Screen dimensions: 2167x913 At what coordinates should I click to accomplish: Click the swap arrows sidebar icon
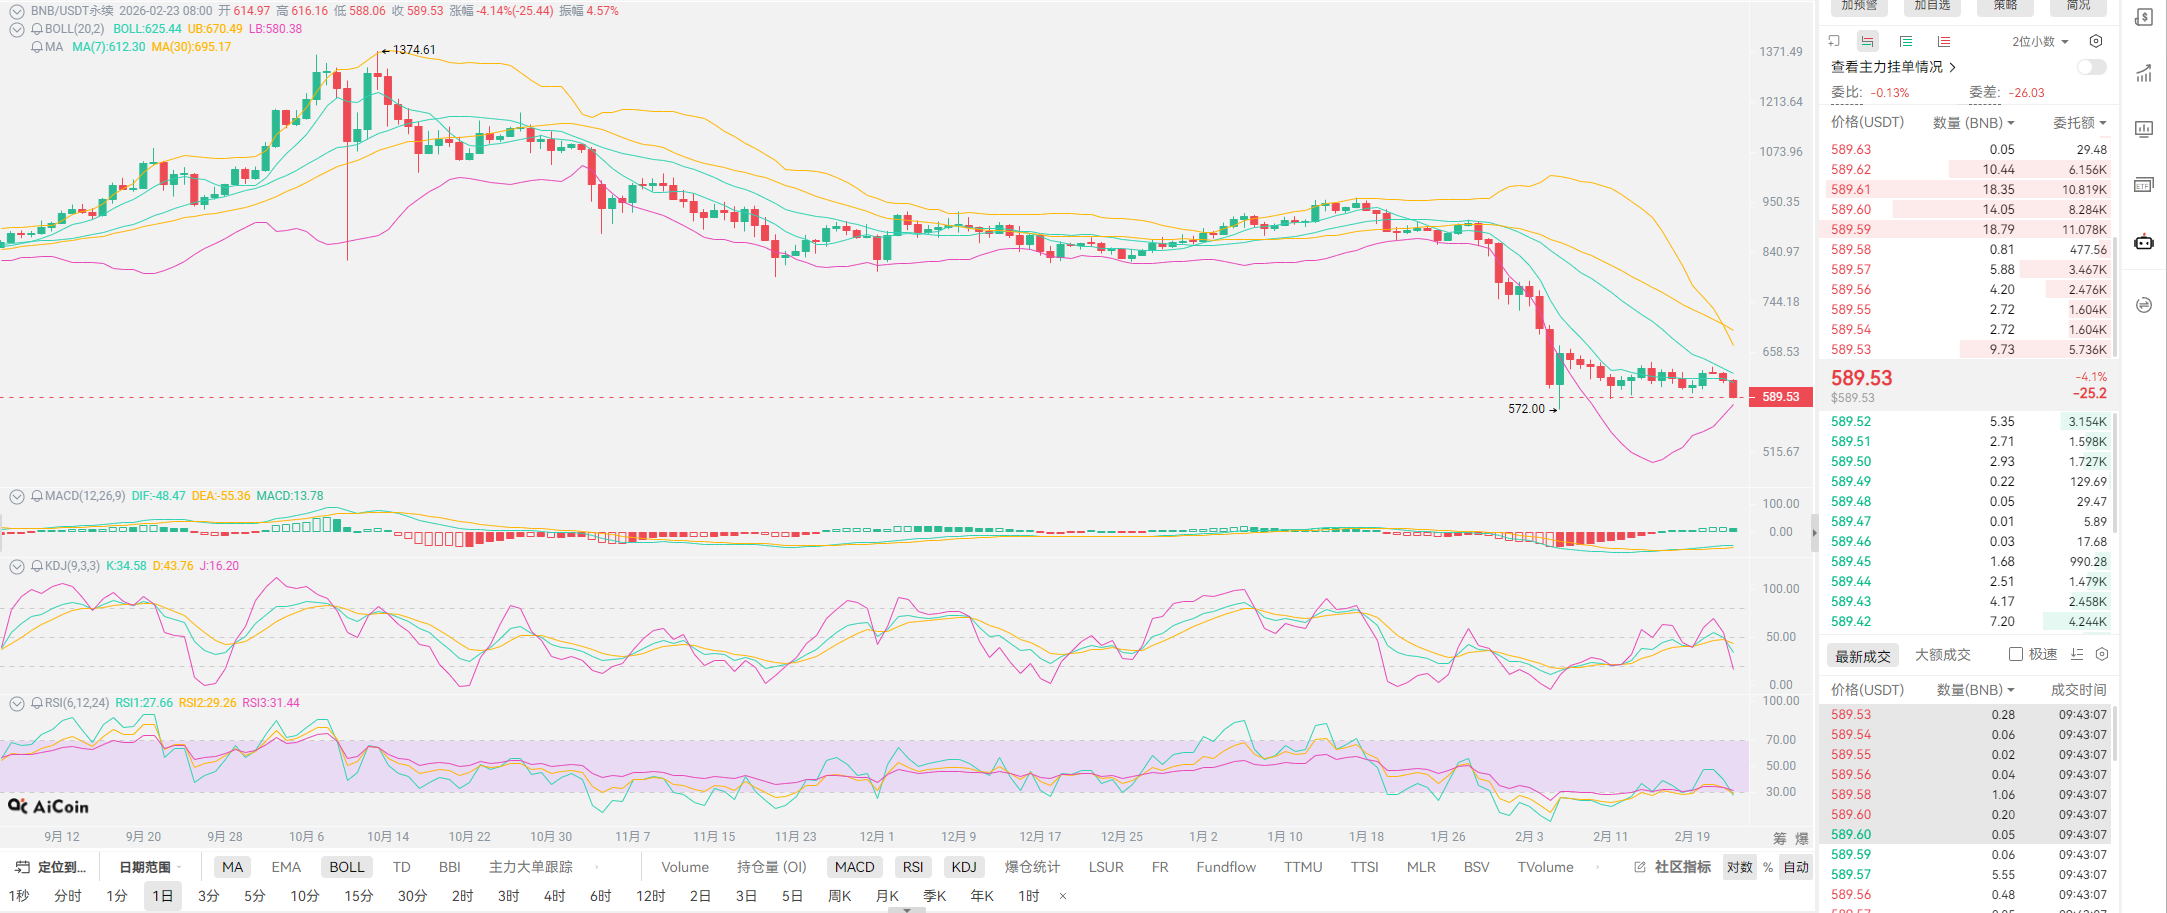2144,305
